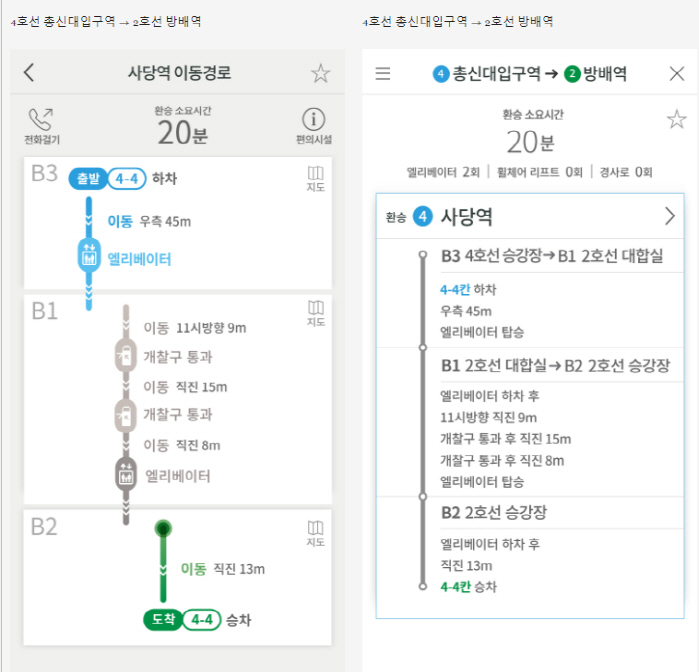The height and width of the screenshot is (672, 699).
Task: Tap the gray elevator icon on B1
Action: click(x=125, y=475)
